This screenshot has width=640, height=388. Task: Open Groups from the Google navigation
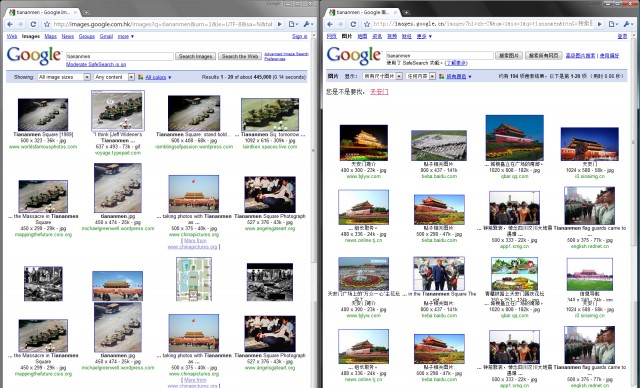click(x=87, y=36)
